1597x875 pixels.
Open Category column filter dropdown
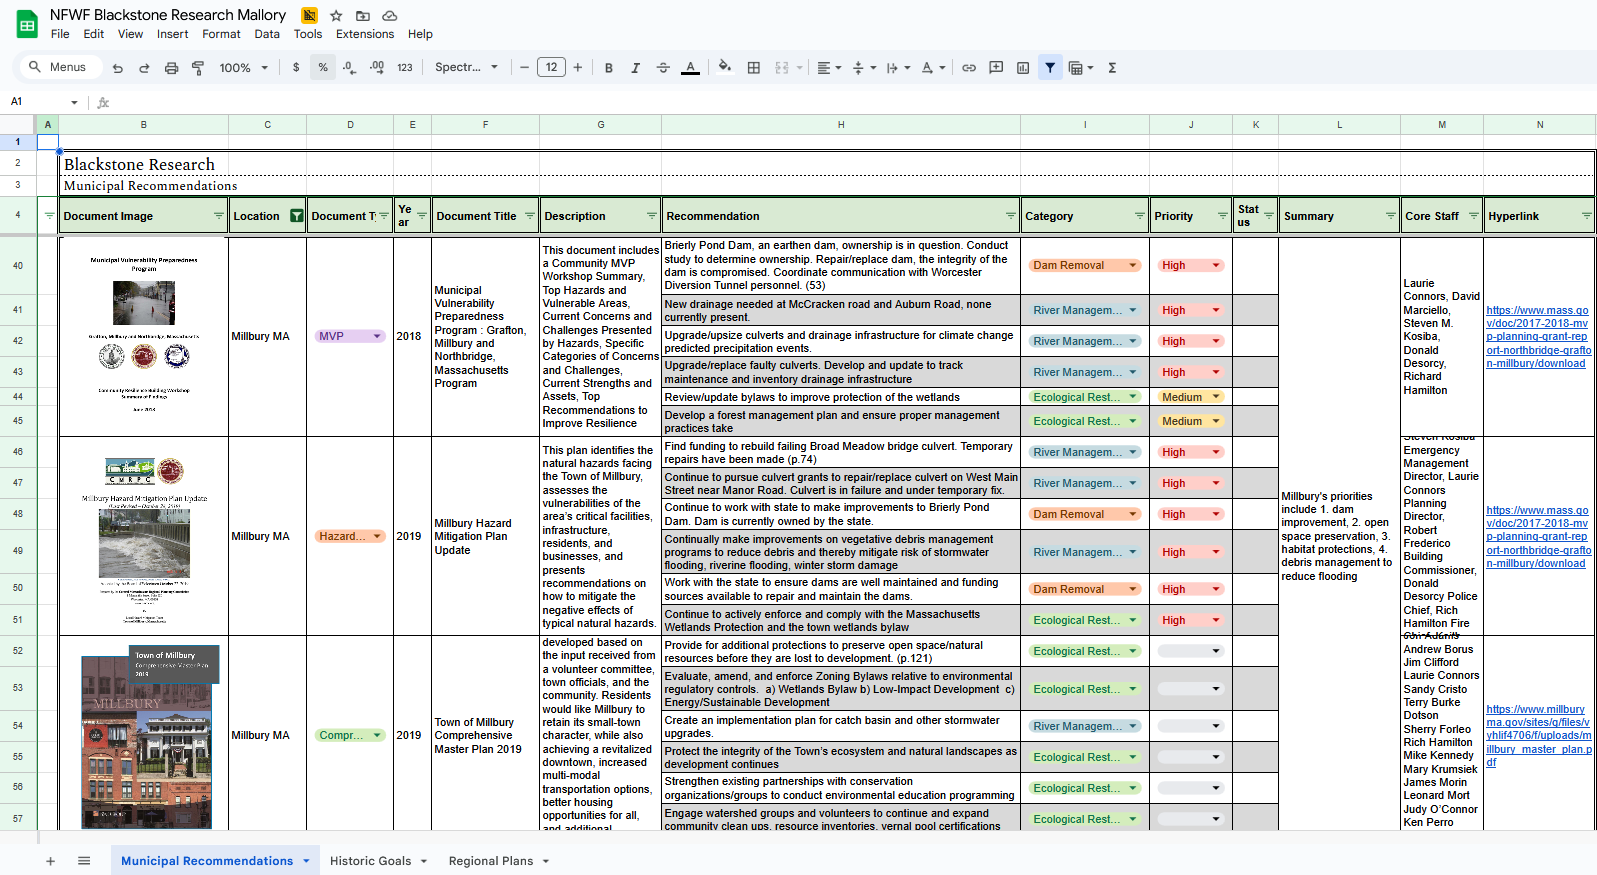1140,216
